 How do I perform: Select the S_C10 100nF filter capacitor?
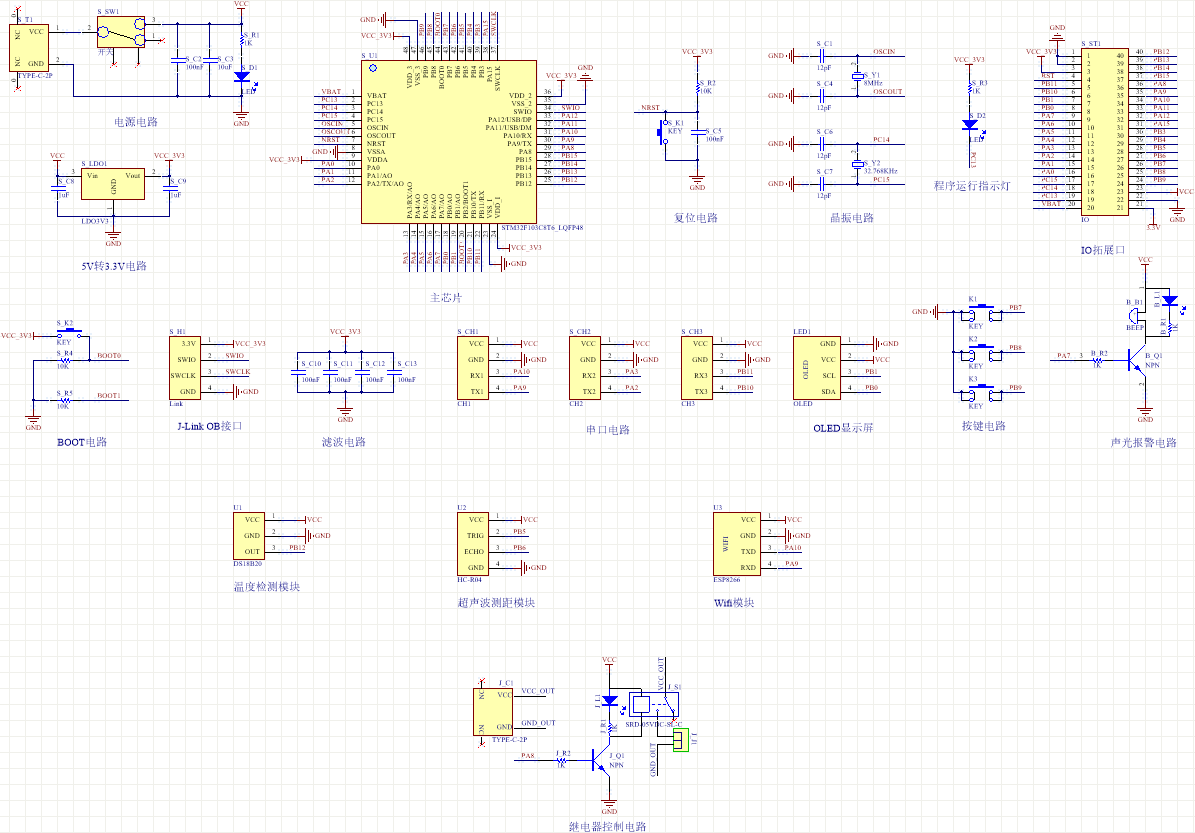297,372
